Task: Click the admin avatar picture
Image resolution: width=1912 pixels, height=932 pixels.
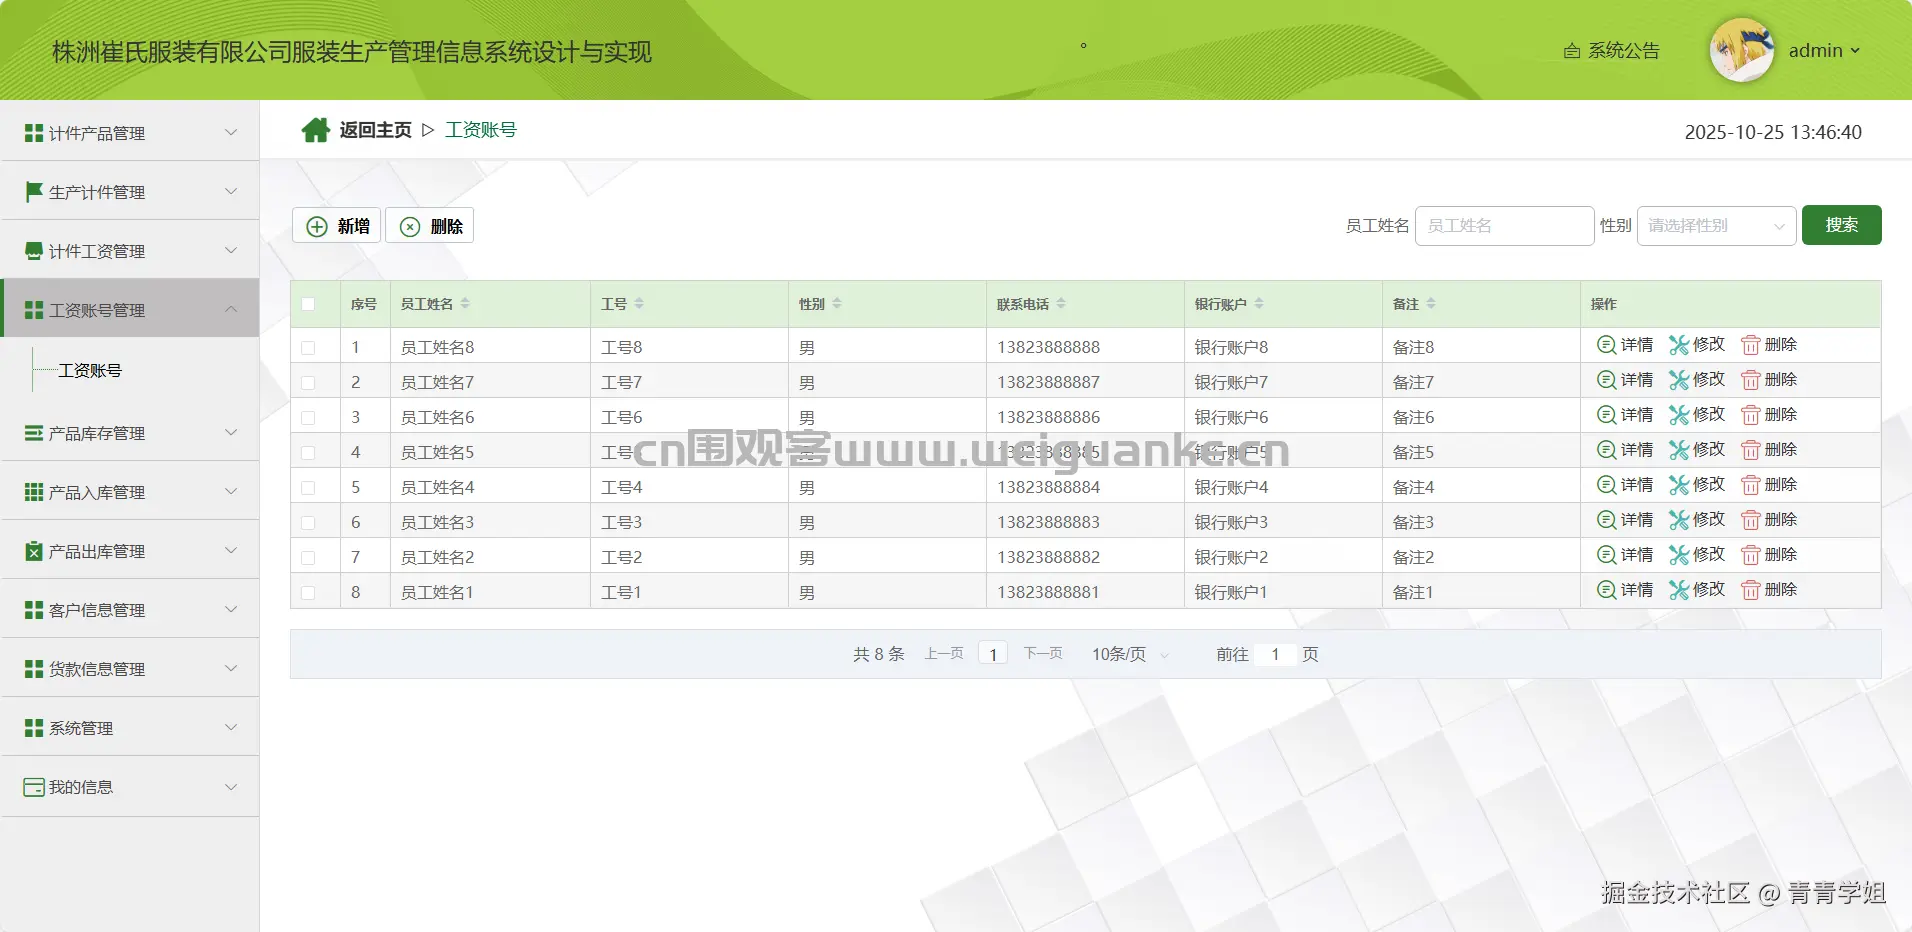Action: [1742, 50]
